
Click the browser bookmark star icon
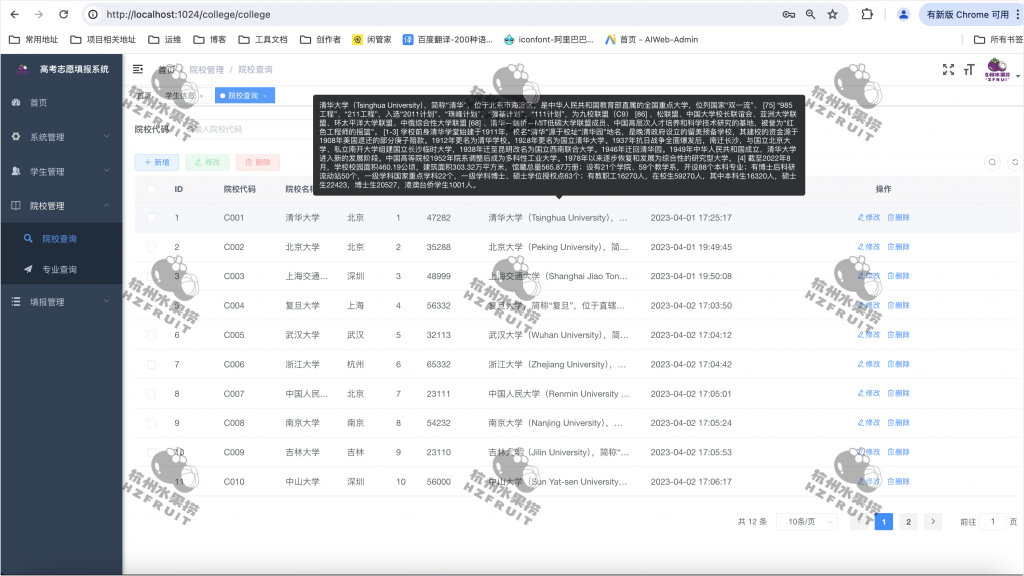pos(831,14)
